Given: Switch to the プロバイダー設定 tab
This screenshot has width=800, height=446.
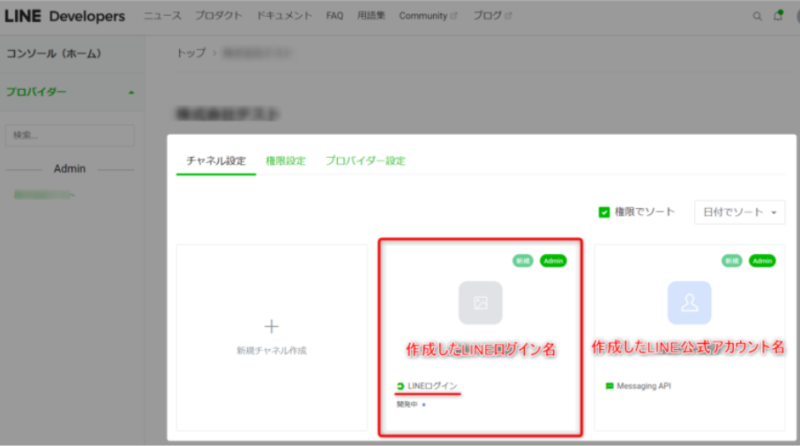Looking at the screenshot, I should tap(365, 161).
